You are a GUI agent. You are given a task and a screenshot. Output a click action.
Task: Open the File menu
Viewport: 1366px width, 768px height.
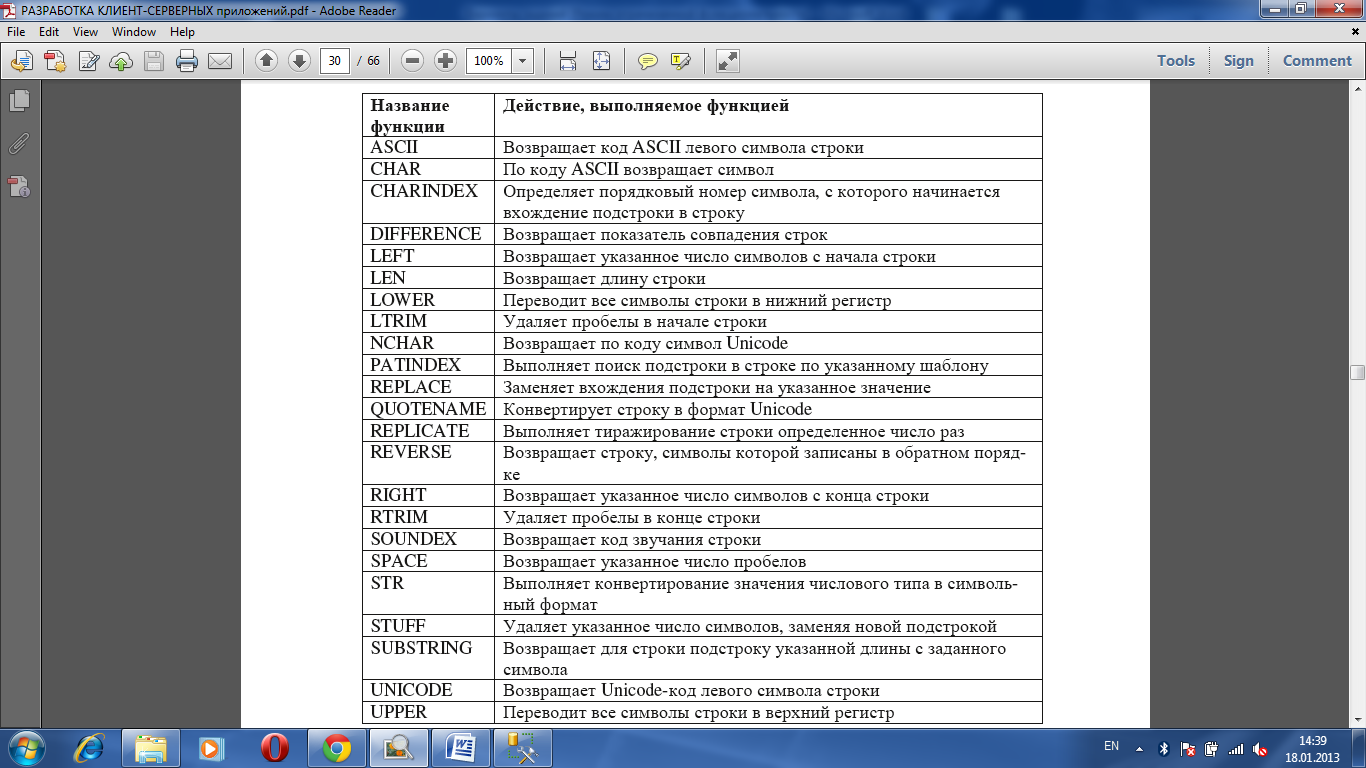(x=16, y=32)
